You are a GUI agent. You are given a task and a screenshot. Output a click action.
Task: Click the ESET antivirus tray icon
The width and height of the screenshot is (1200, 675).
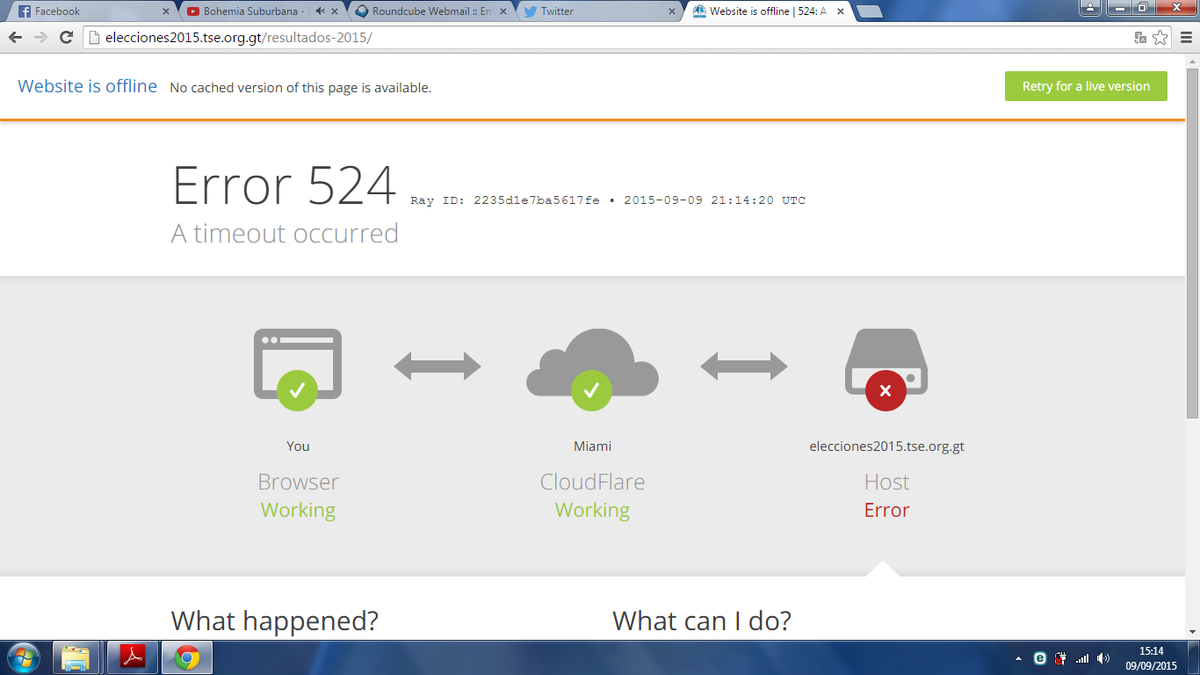click(x=1040, y=658)
